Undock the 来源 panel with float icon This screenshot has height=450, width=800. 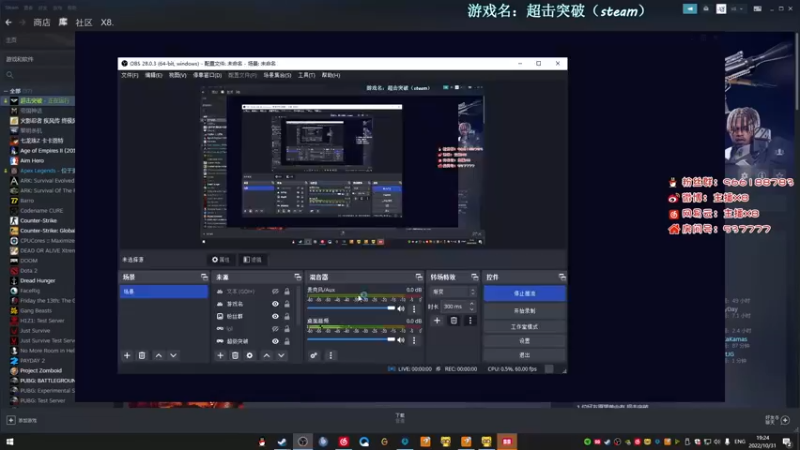tap(297, 277)
